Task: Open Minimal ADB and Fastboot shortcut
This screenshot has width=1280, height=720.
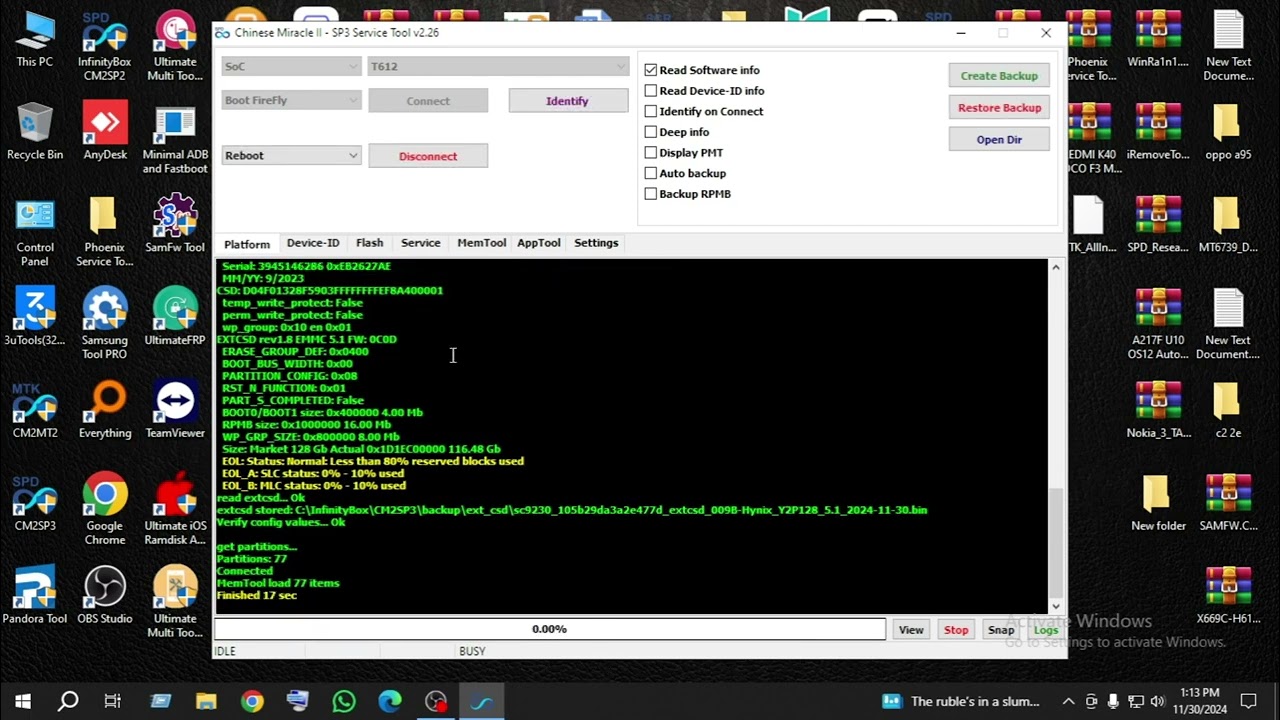Action: 175,140
